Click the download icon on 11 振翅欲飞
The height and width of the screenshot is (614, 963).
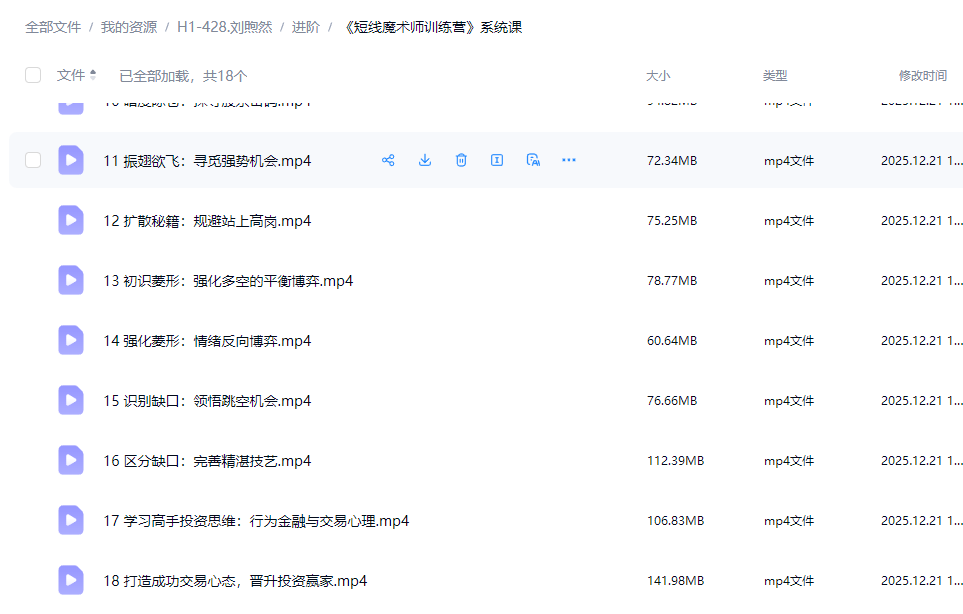coord(424,160)
